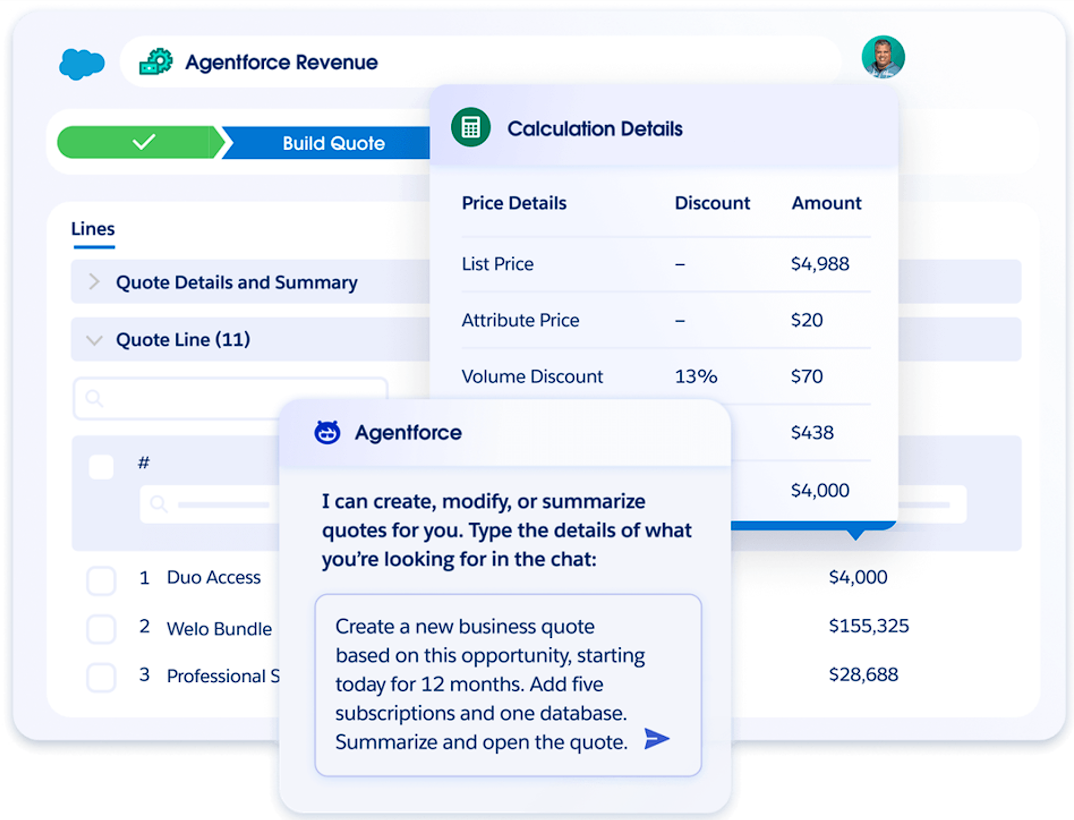The height and width of the screenshot is (820, 1074).
Task: Click the $20 attribute price amount
Action: click(x=807, y=320)
